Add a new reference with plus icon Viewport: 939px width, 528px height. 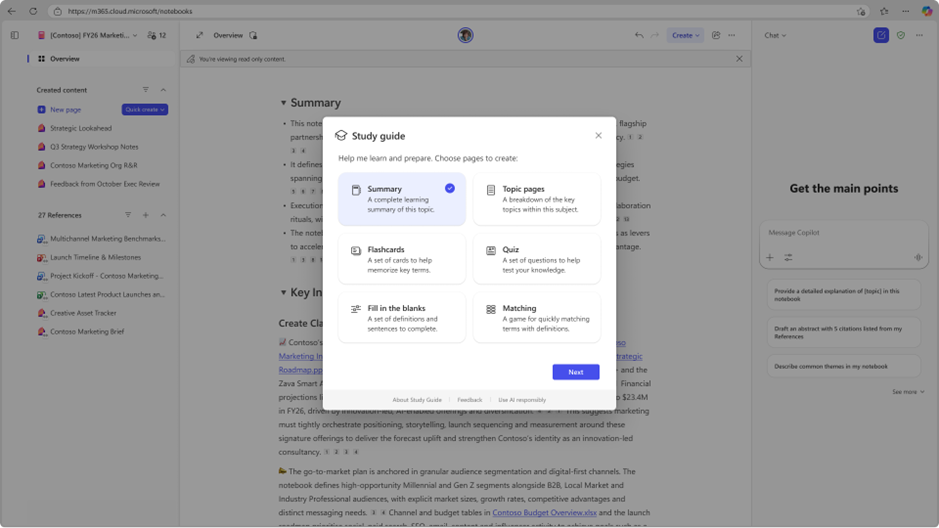pyautogui.click(x=146, y=215)
